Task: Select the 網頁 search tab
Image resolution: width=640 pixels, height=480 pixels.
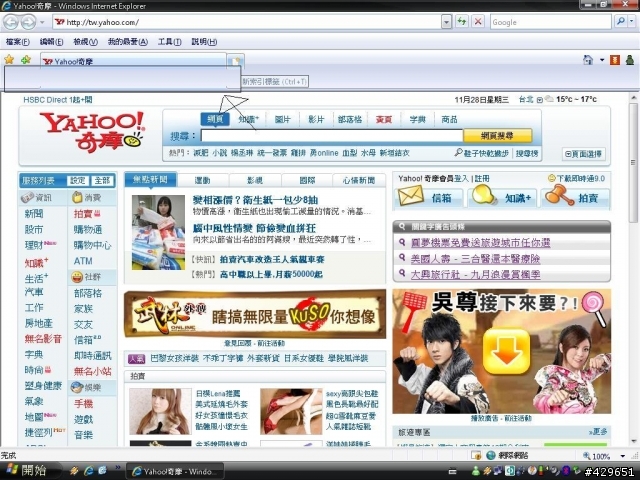Action: [215, 119]
